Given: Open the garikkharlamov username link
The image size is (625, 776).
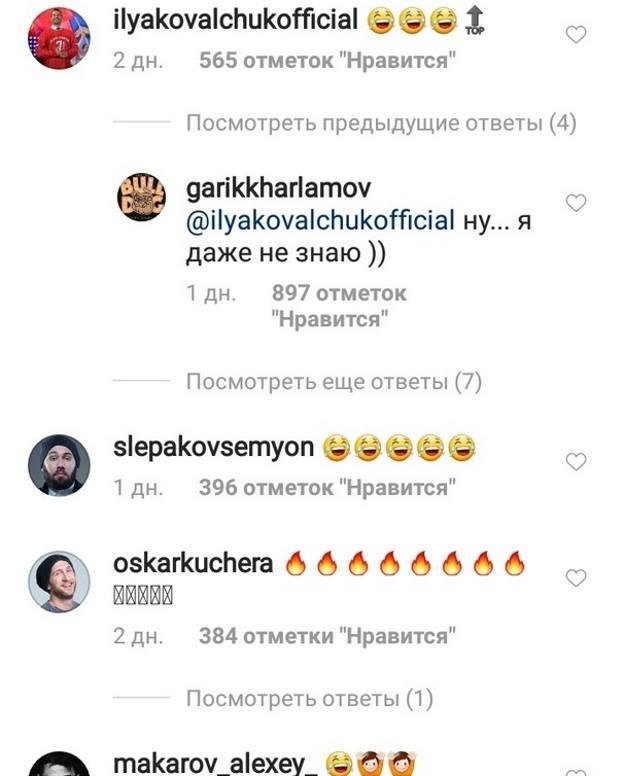Looking at the screenshot, I should (x=279, y=188).
